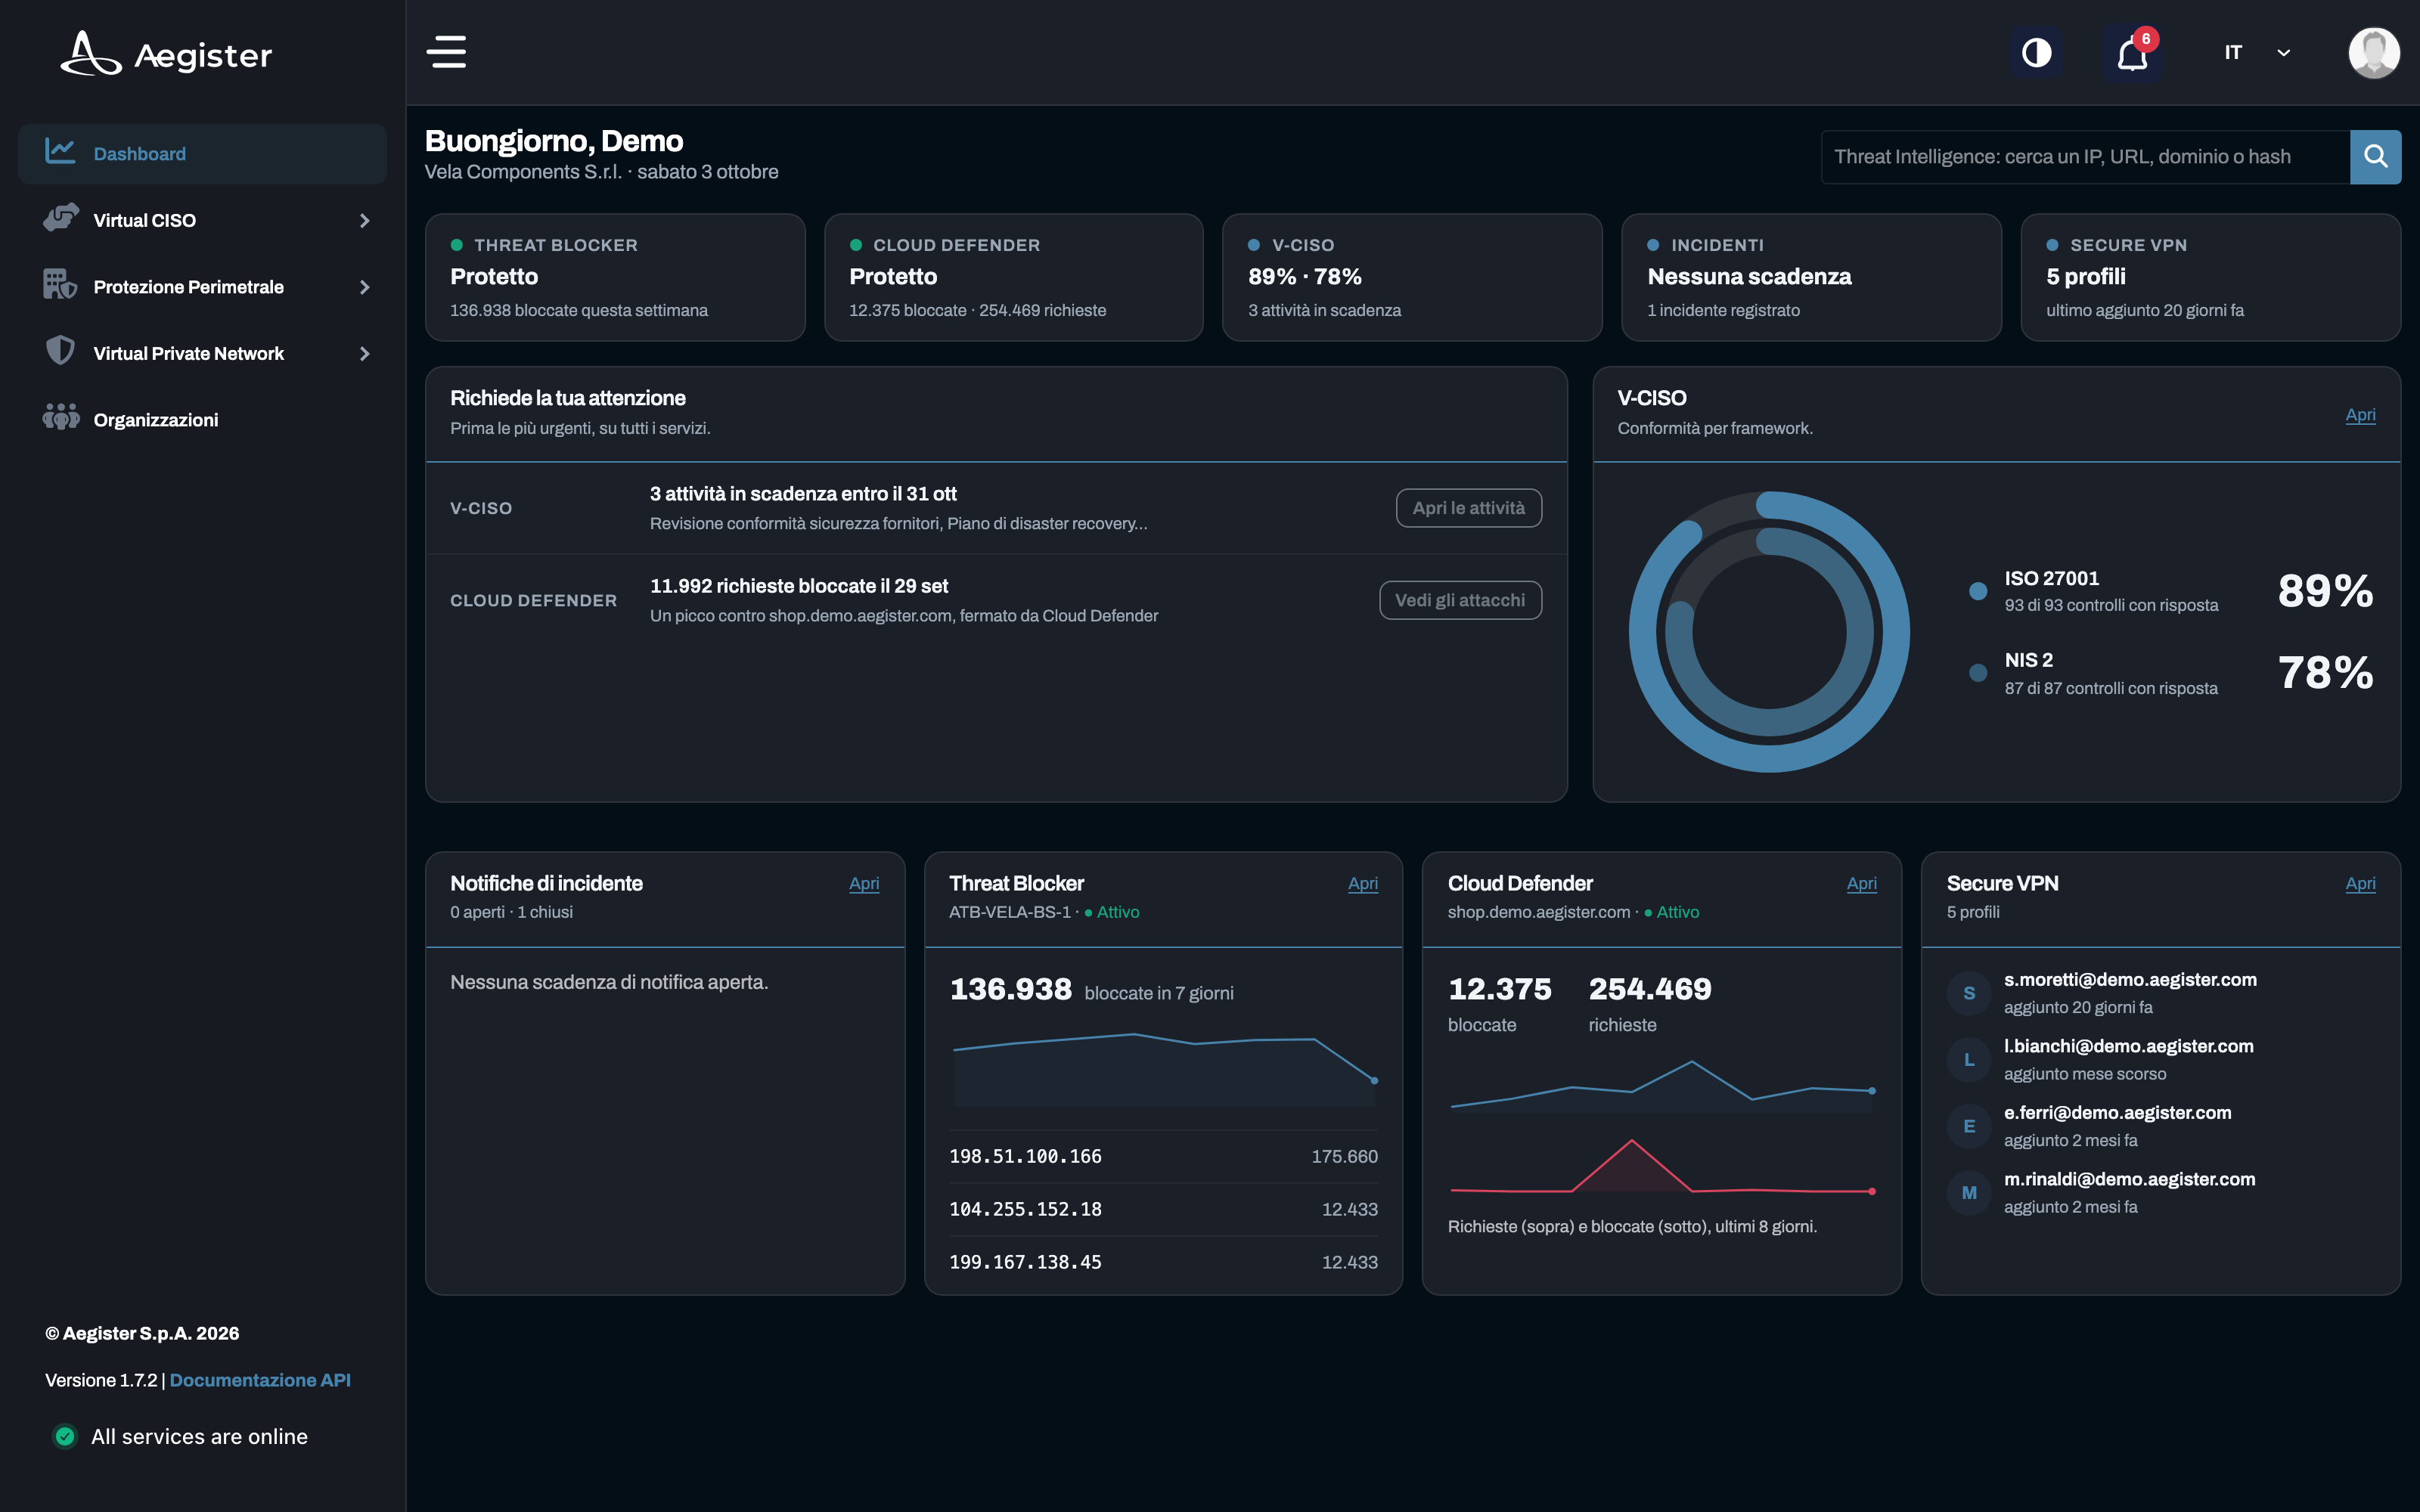Click the Virtual Private Network shield icon
This screenshot has height=1512, width=2420.
coord(61,351)
